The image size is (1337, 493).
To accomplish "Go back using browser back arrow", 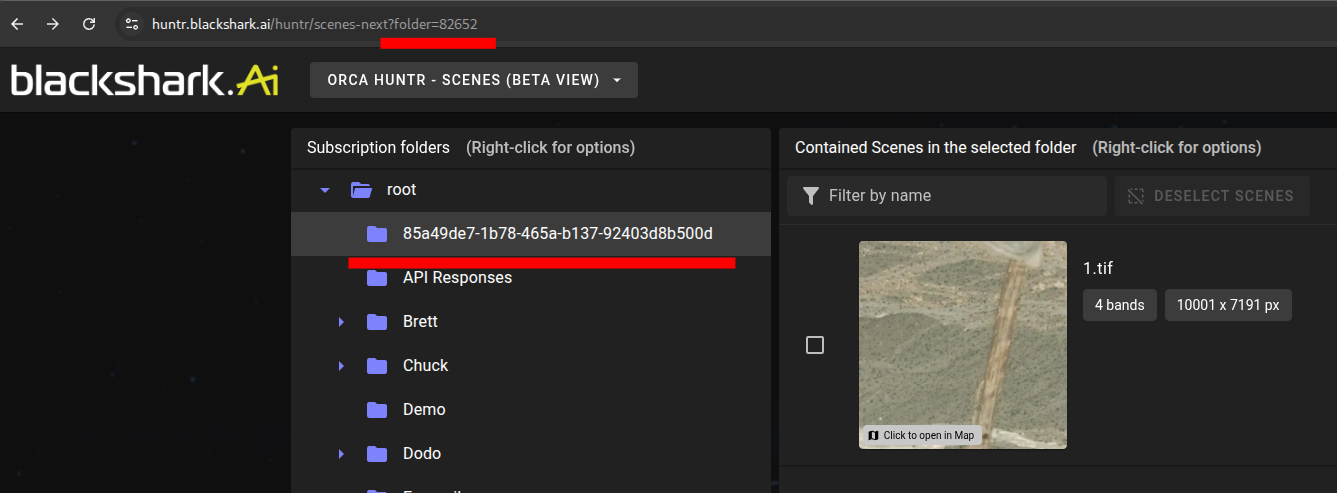I will (17, 24).
